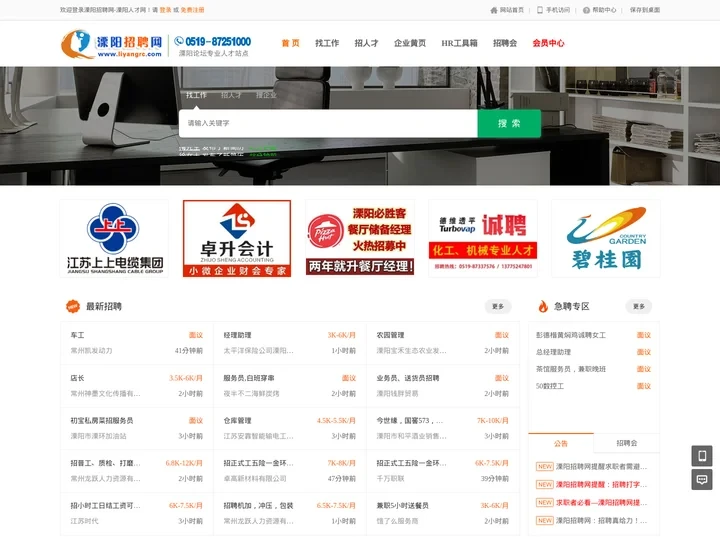720x540 pixels.
Task: Open urgent job 彭德楷黄焖鸡诚聘女工
Action: (x=571, y=335)
